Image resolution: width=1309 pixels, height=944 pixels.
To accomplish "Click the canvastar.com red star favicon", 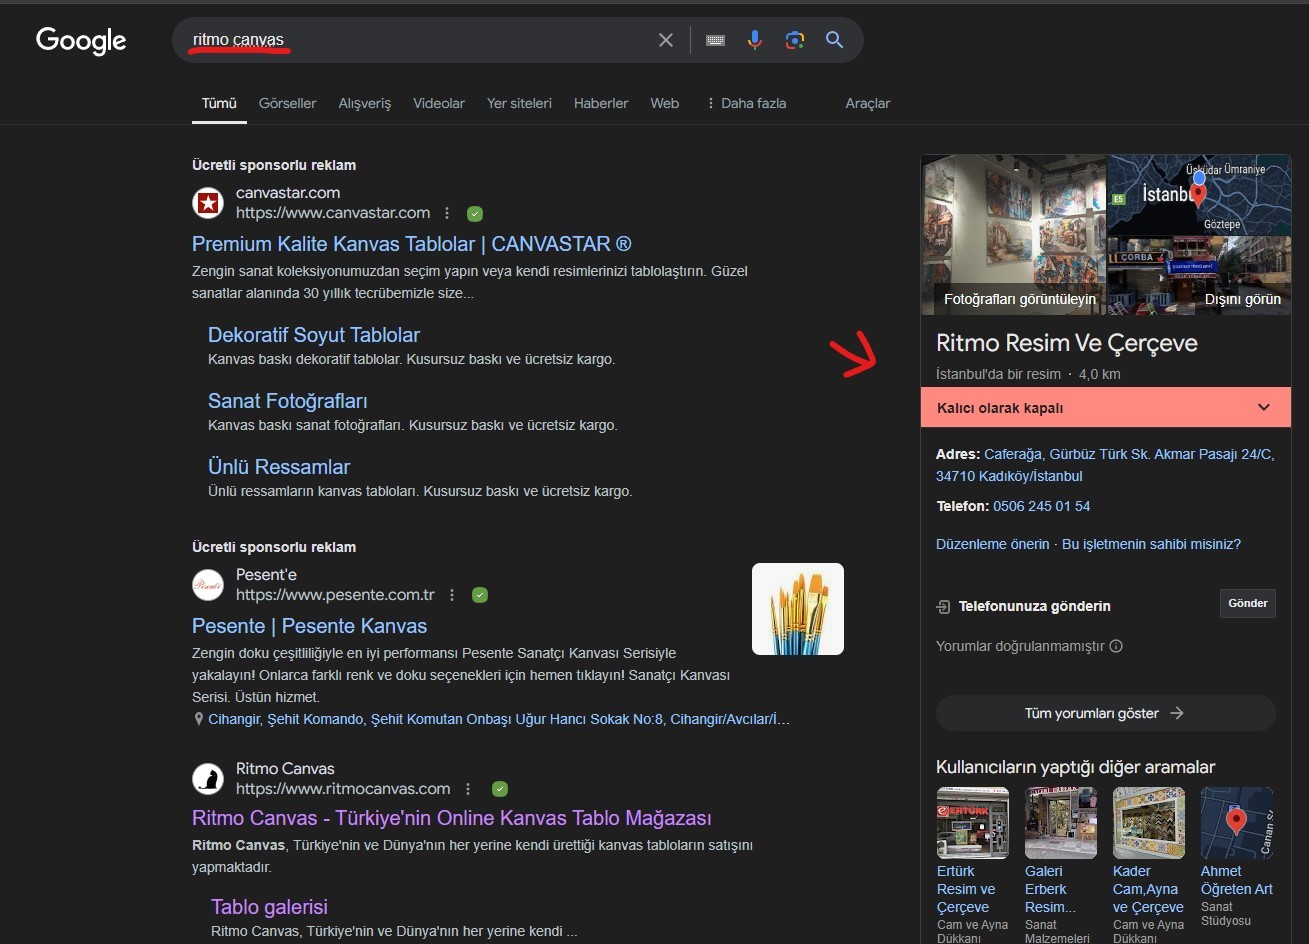I will pyautogui.click(x=208, y=203).
